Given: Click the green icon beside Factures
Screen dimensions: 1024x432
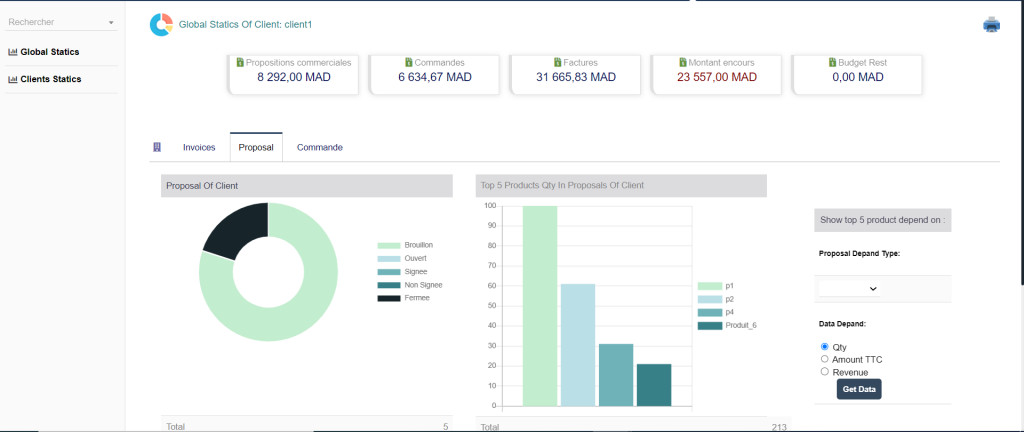Looking at the screenshot, I should coord(555,62).
